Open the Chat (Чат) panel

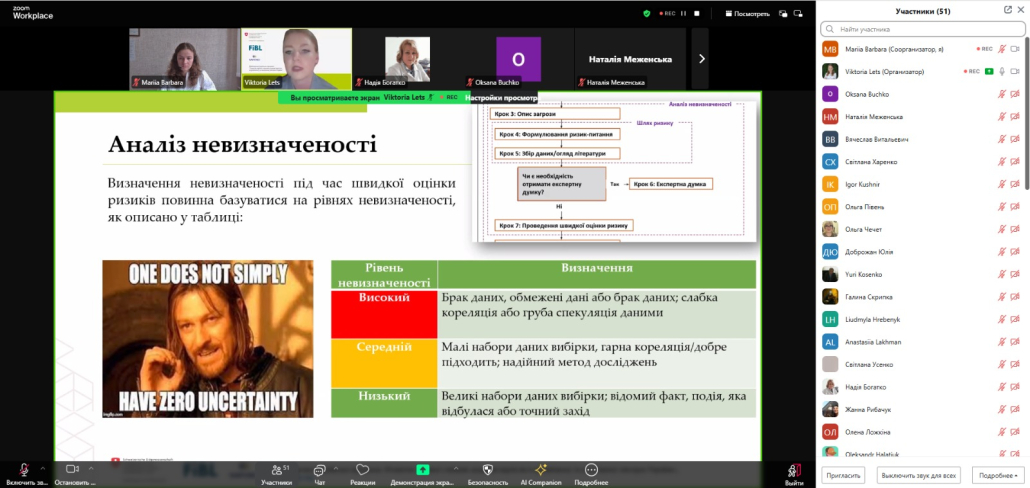(319, 471)
